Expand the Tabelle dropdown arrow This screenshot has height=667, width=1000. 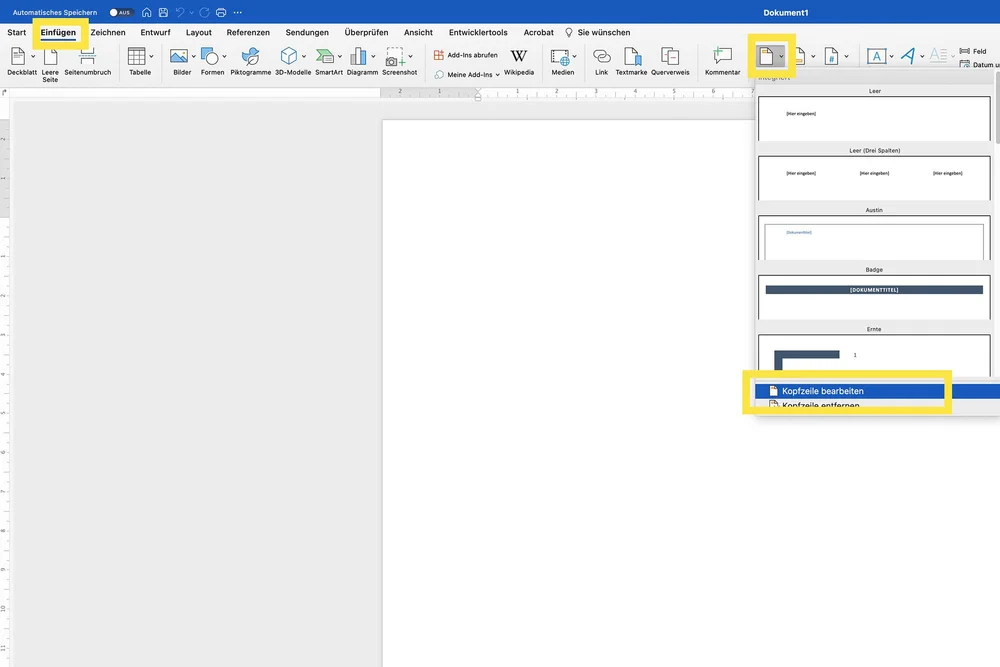pos(151,57)
